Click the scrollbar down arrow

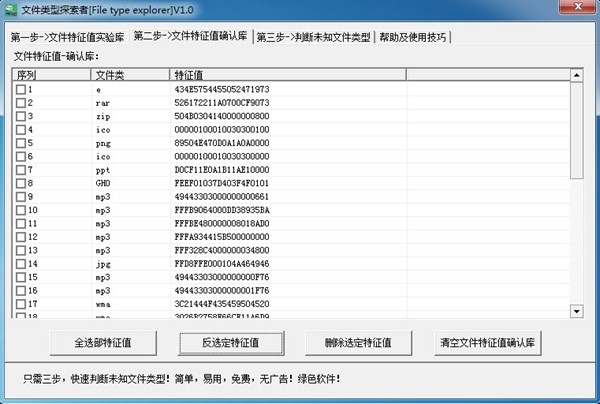click(x=576, y=311)
